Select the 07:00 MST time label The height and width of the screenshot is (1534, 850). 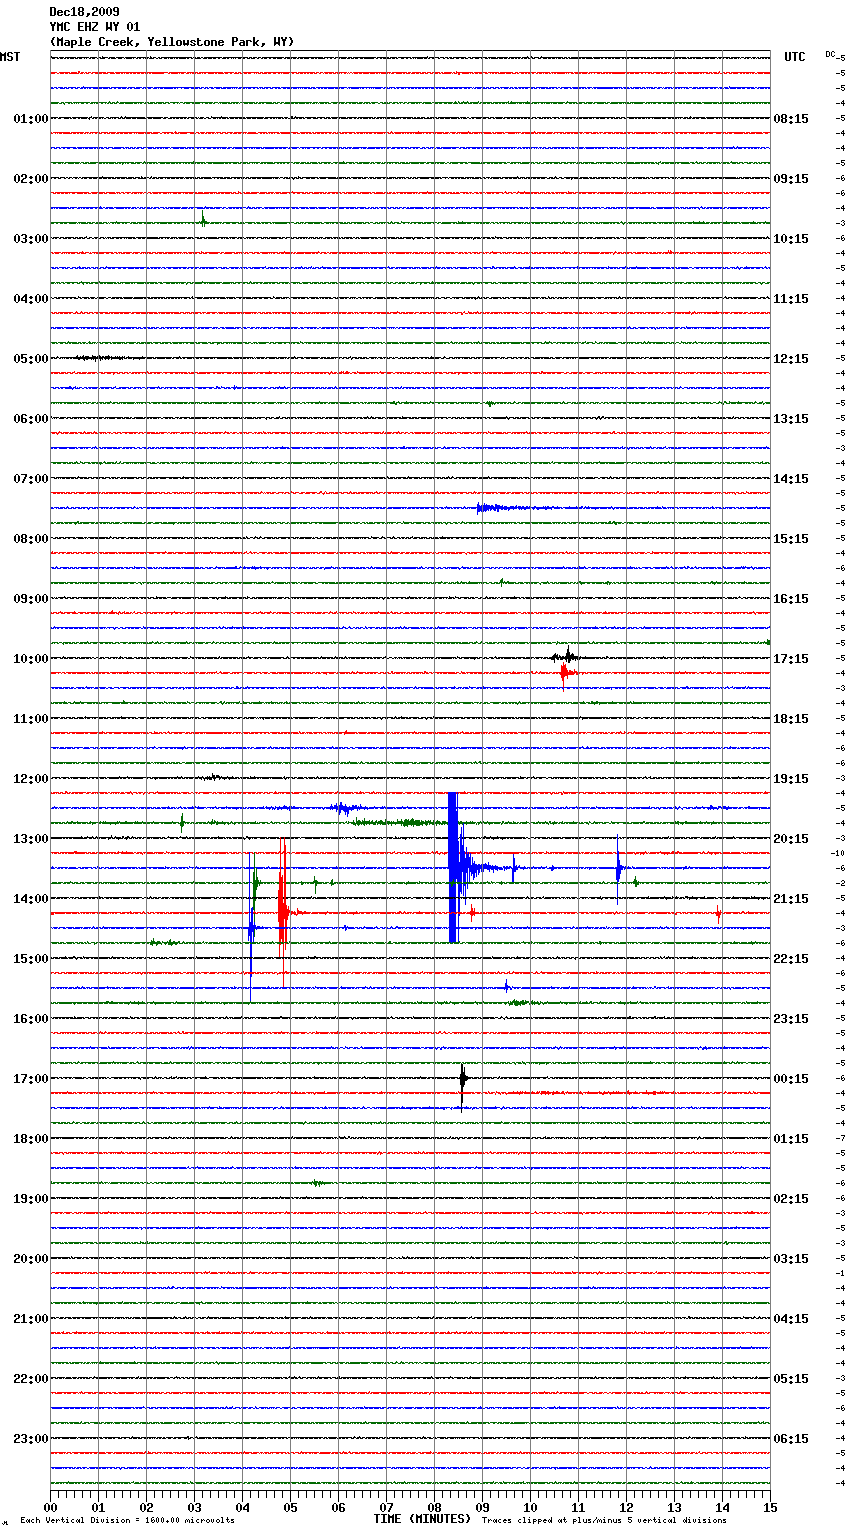point(30,479)
